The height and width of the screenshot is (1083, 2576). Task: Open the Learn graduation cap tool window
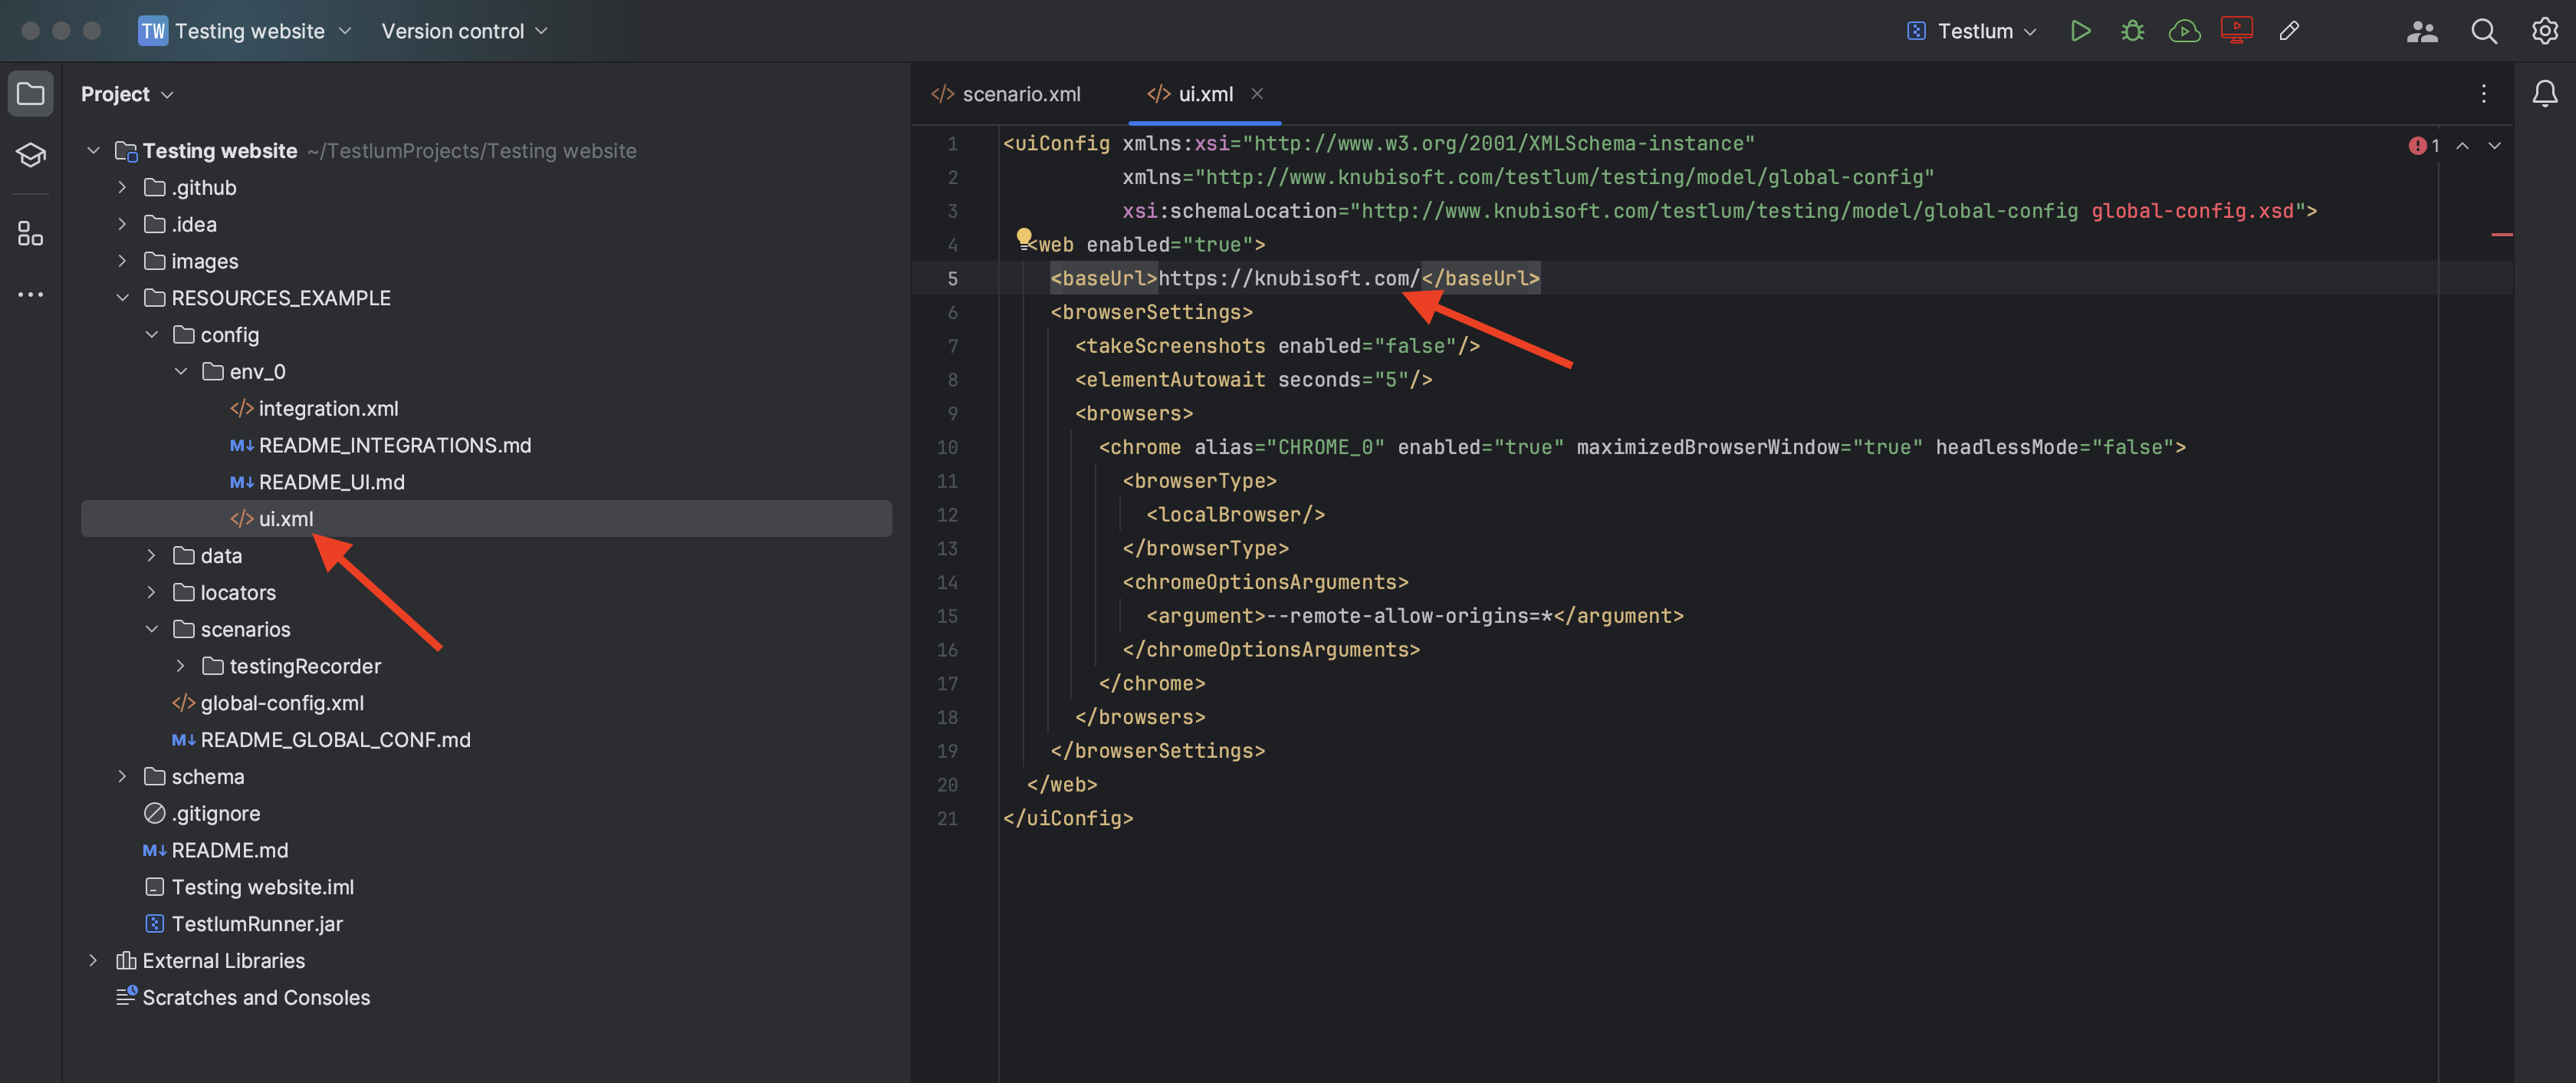[31, 155]
